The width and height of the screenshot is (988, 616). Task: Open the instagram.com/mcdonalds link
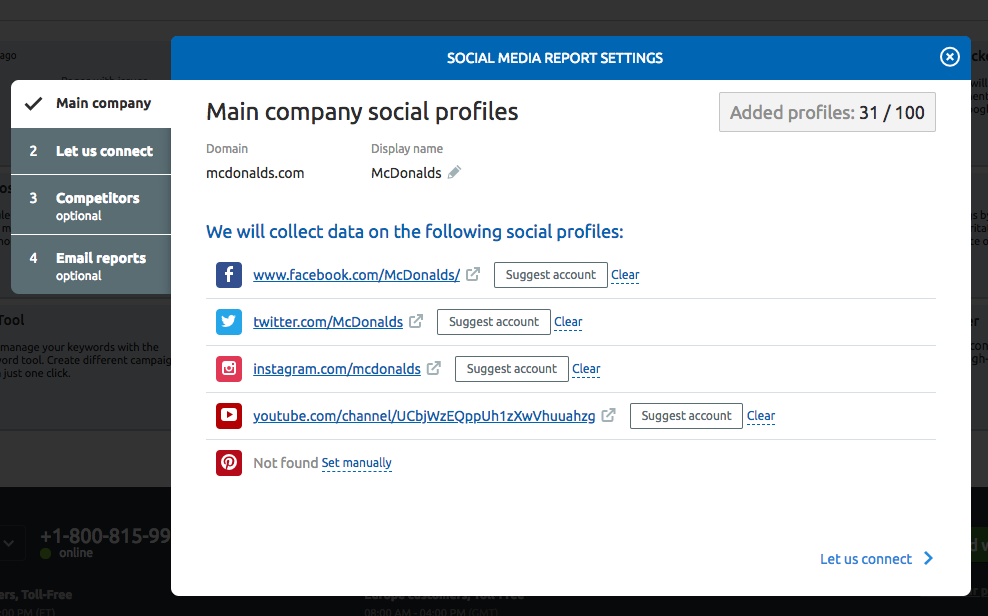coord(336,368)
